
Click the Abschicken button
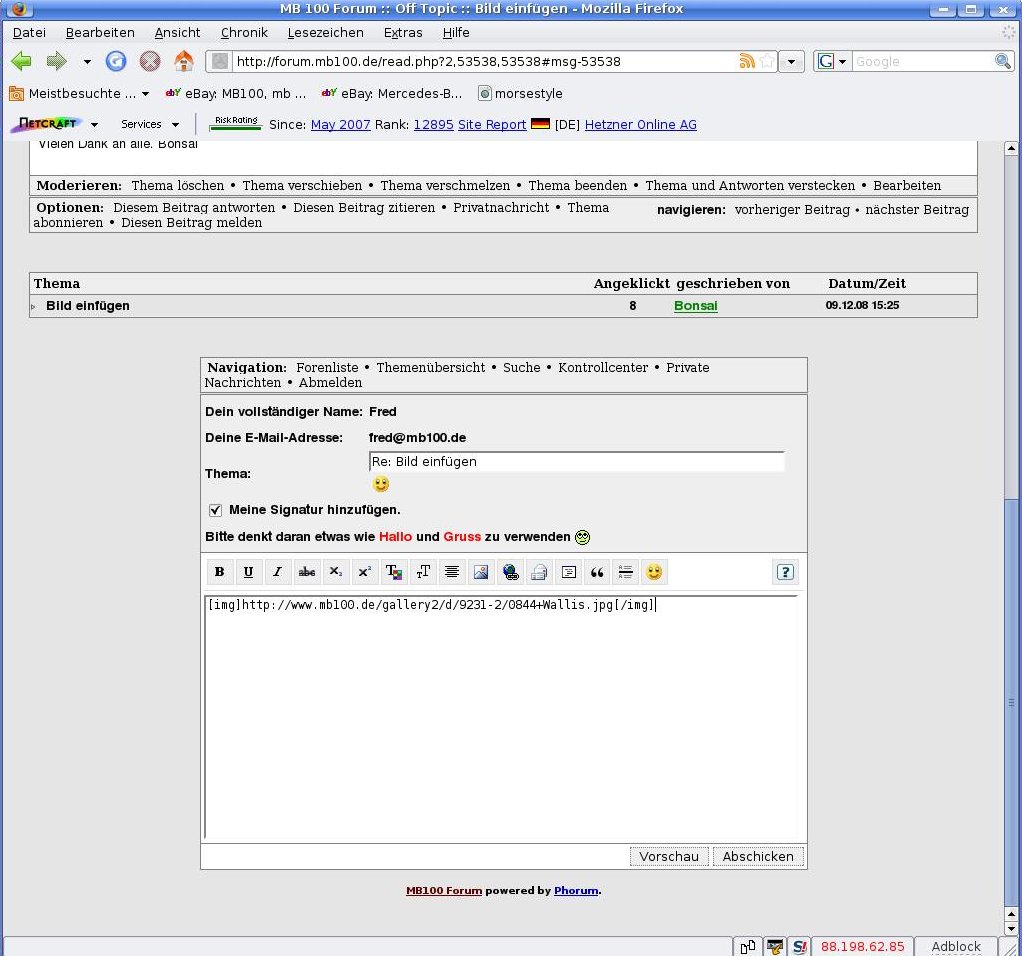[x=758, y=856]
